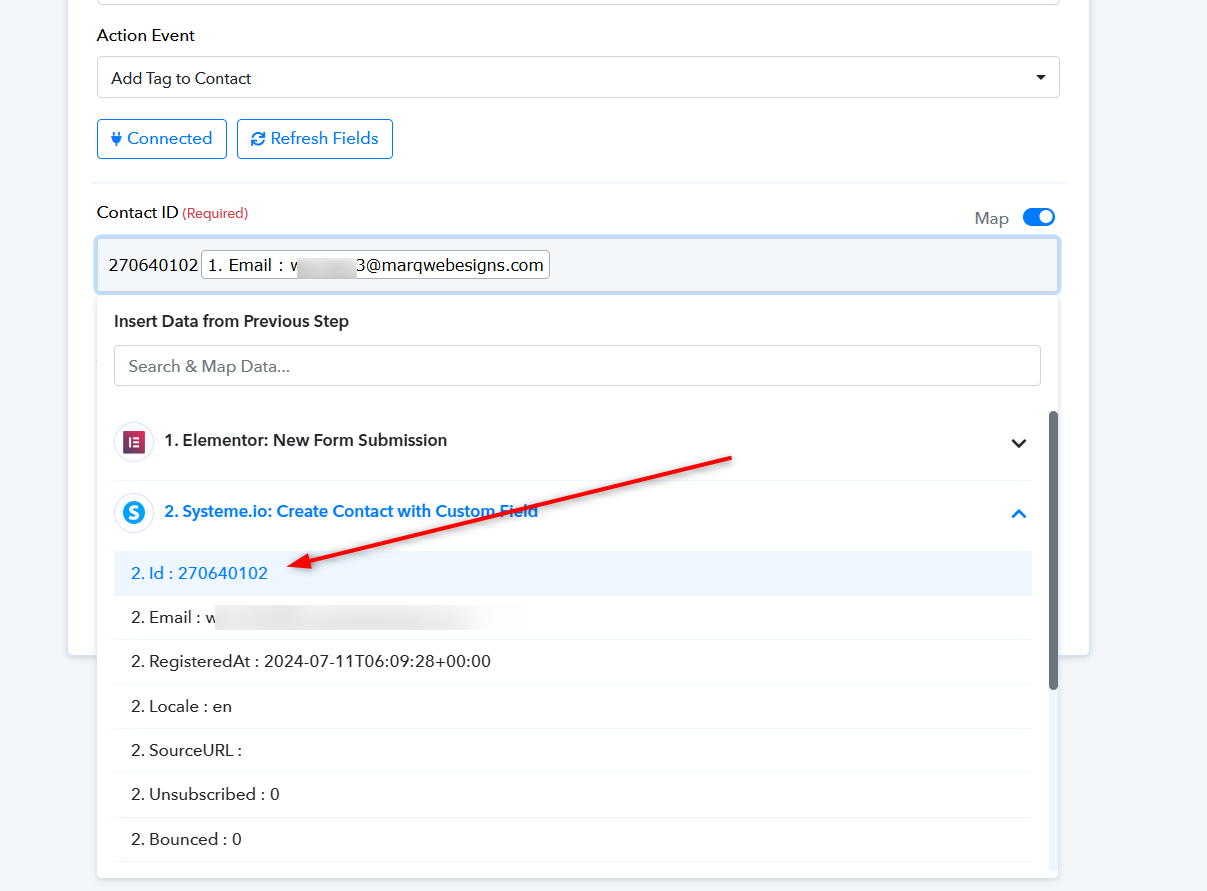
Task: Click the Search & Map Data field
Action: tap(577, 366)
